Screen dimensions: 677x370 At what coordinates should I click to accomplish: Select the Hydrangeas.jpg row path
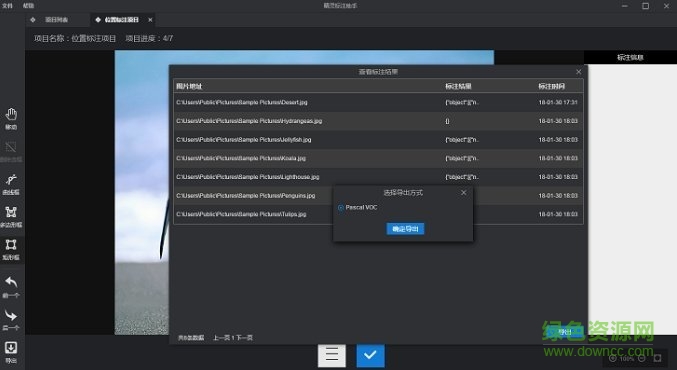pos(249,121)
